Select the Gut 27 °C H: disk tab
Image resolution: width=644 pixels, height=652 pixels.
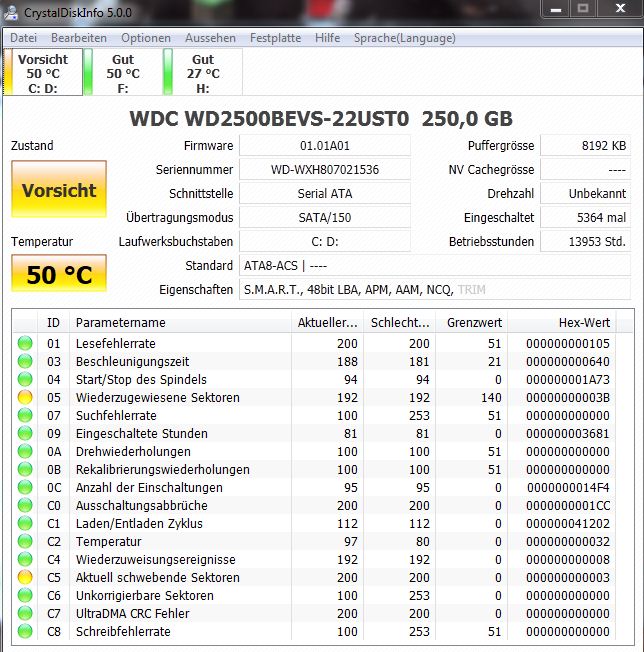tap(203, 72)
